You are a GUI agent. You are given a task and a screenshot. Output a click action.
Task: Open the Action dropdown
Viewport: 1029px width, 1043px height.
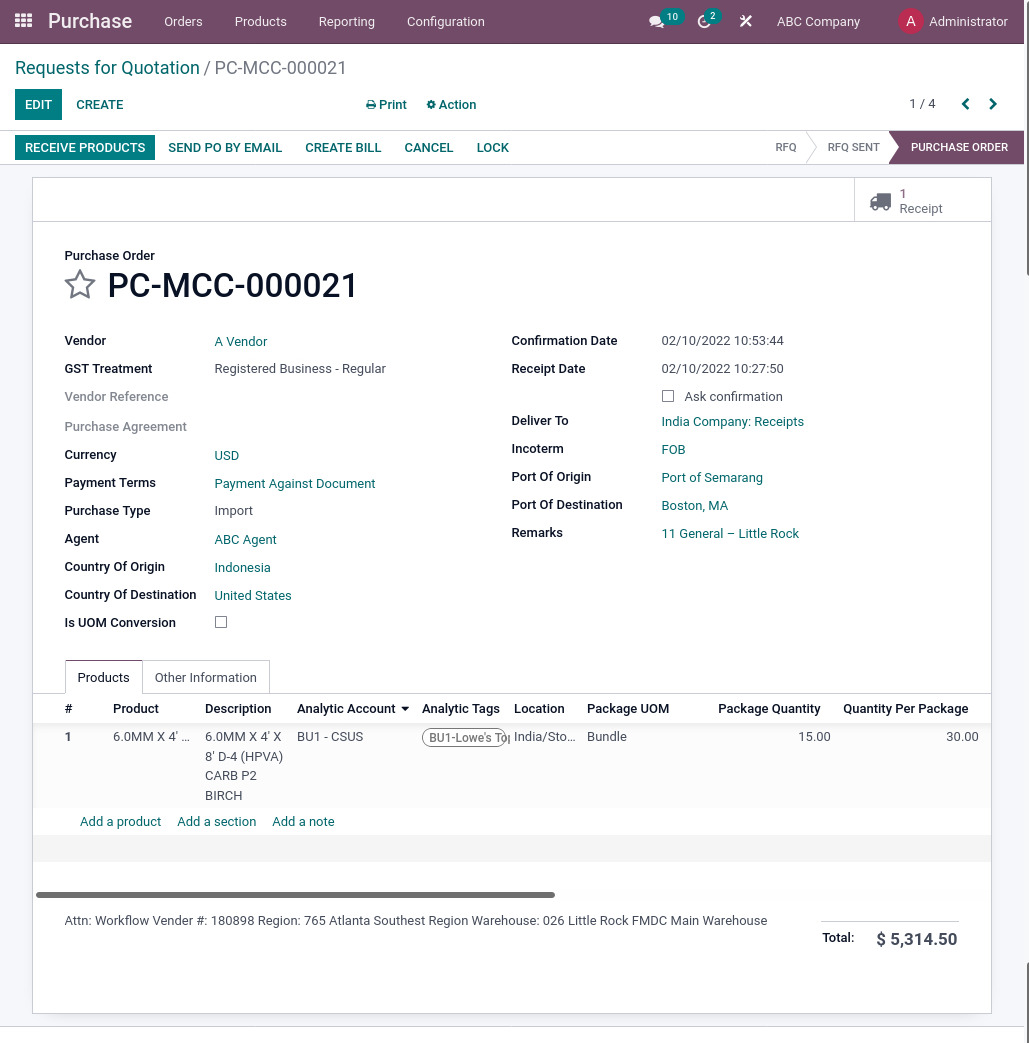pyautogui.click(x=450, y=105)
